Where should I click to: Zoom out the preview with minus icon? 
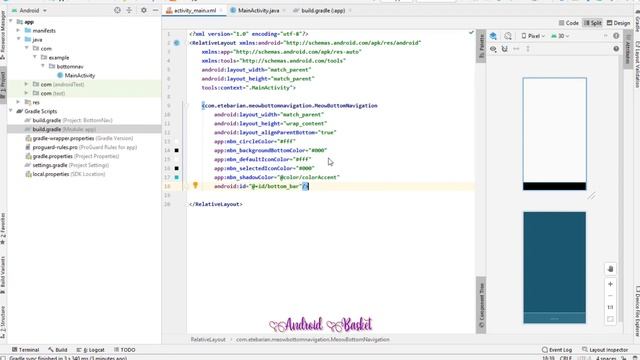click(x=610, y=296)
